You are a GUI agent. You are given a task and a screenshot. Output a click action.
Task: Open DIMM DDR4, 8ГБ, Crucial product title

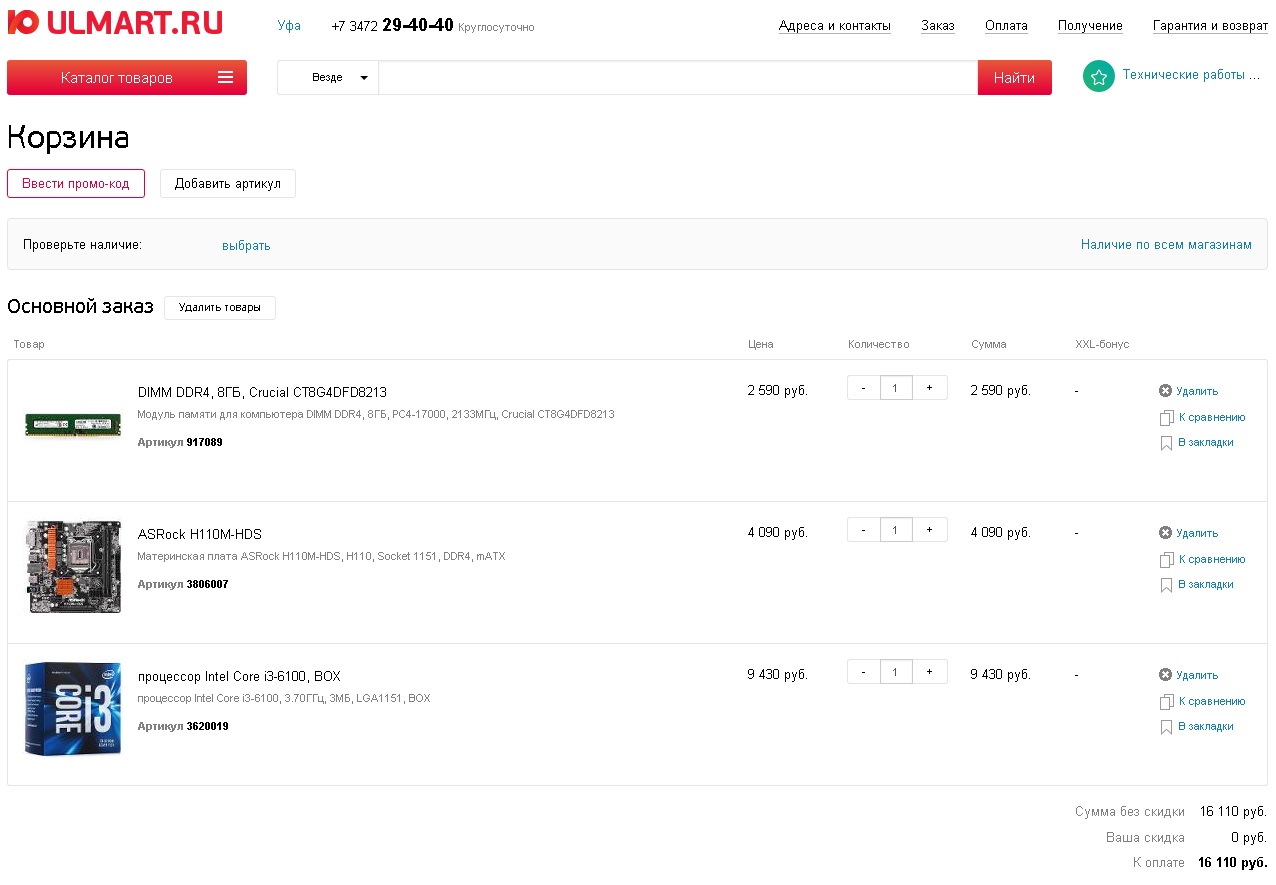pyautogui.click(x=262, y=392)
